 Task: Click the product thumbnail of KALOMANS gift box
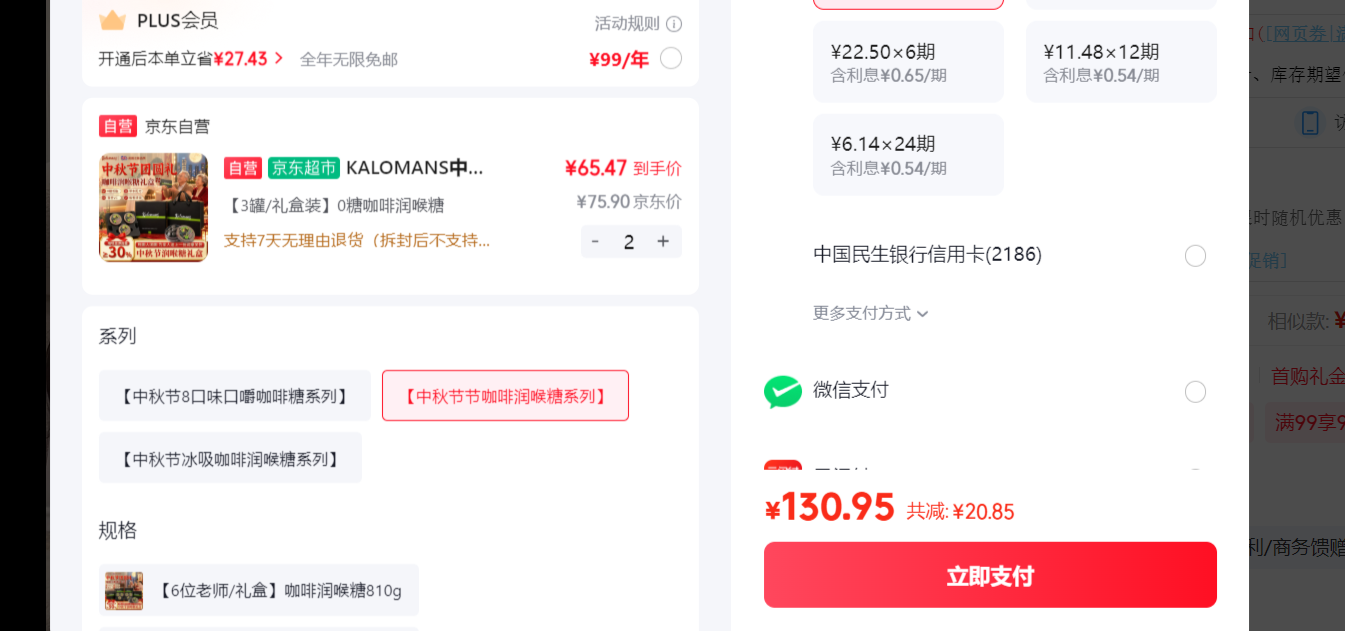tap(154, 207)
